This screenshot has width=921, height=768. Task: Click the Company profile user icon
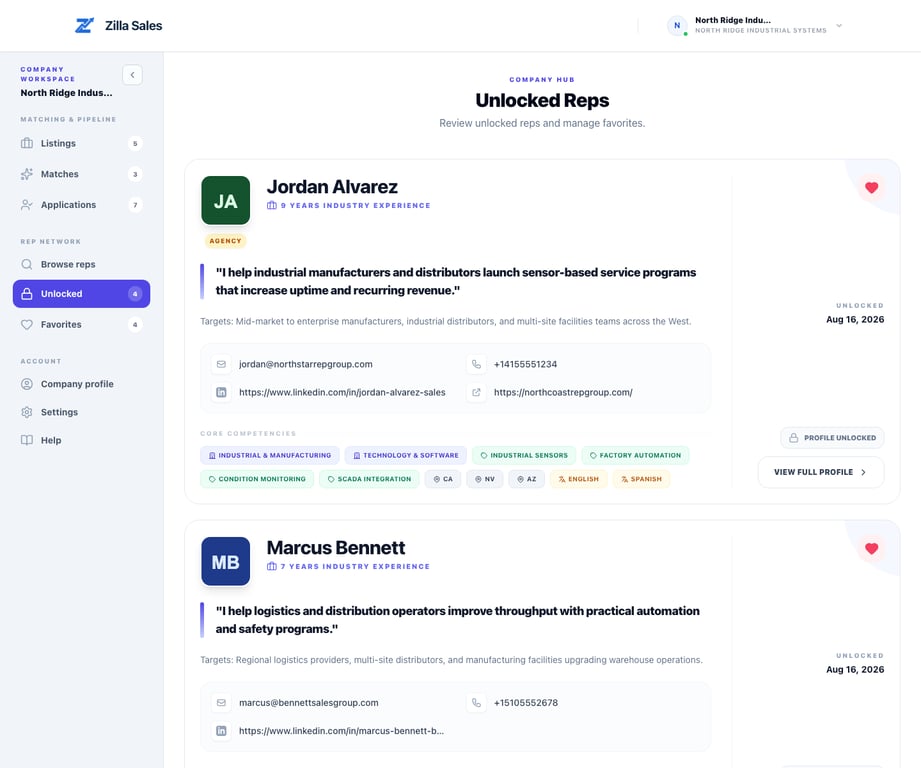[x=27, y=384]
